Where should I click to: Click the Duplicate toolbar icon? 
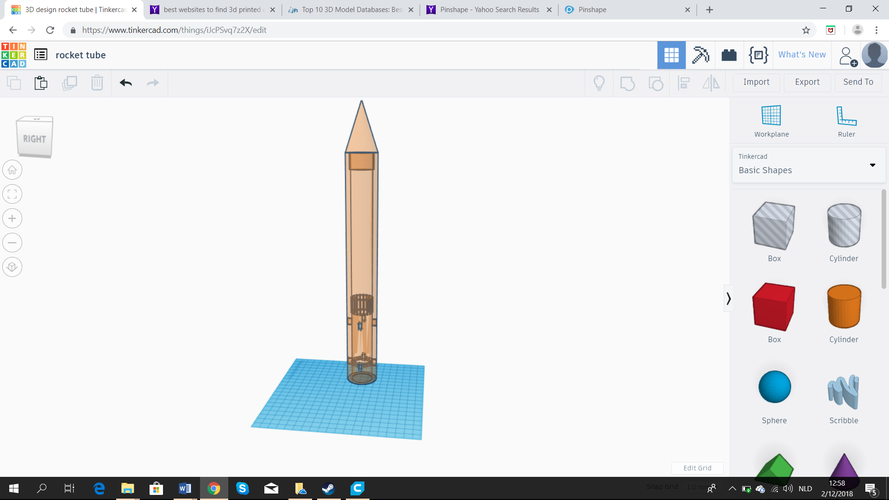point(69,83)
